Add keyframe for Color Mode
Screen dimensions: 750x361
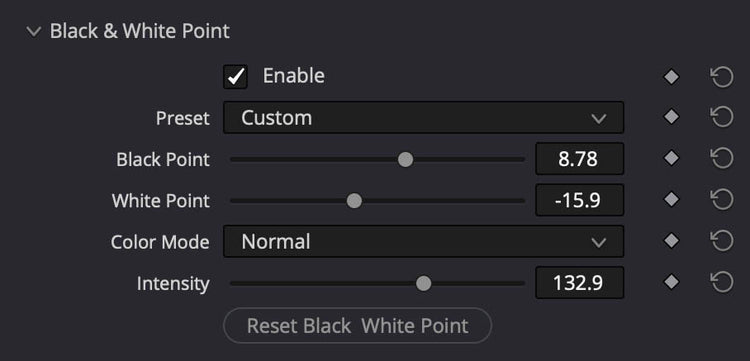(671, 241)
